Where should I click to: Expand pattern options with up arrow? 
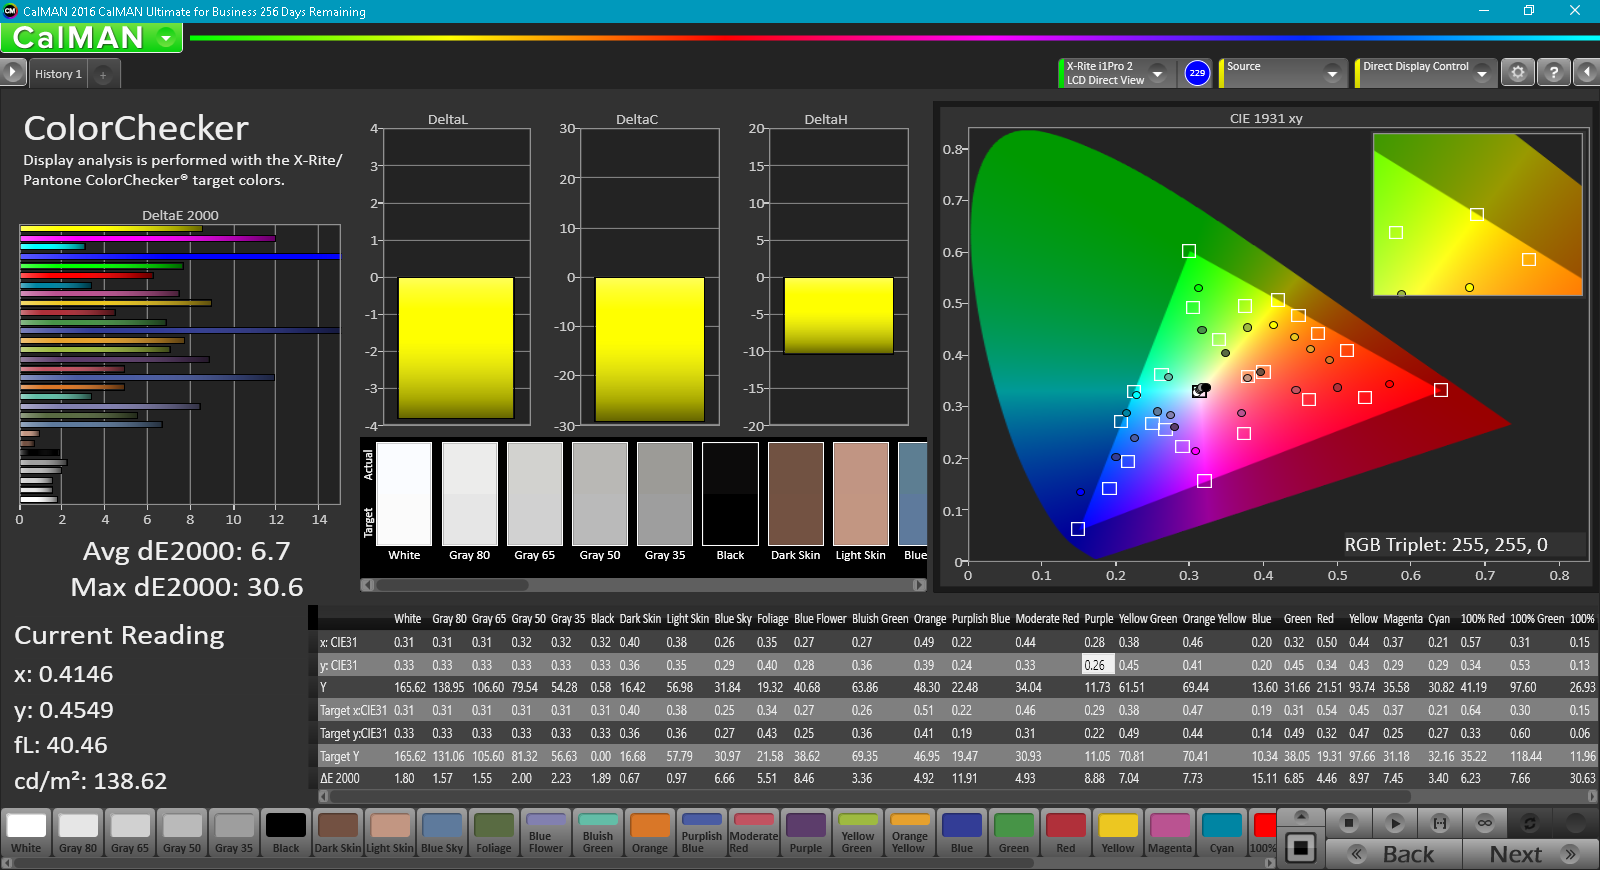point(1301,817)
